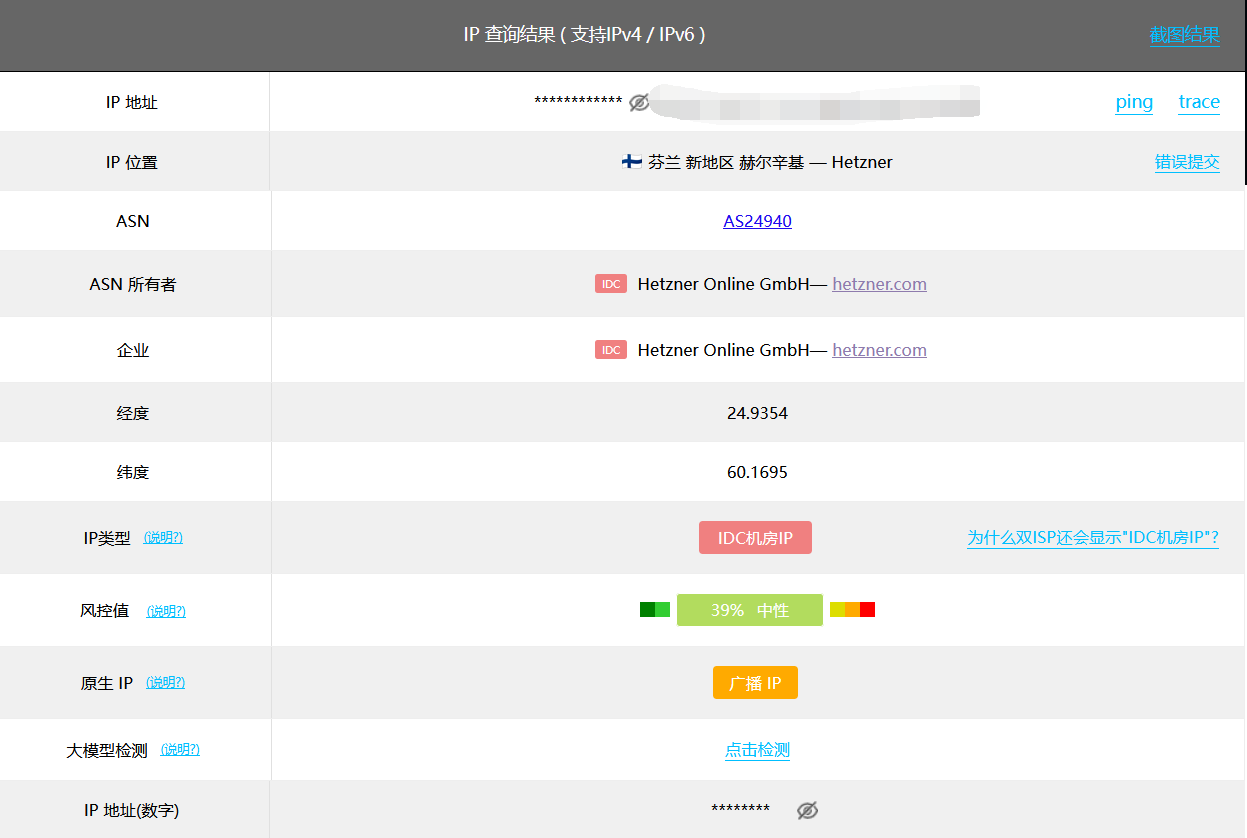Run trace on this IP
The width and height of the screenshot is (1247, 838).
click(1199, 102)
